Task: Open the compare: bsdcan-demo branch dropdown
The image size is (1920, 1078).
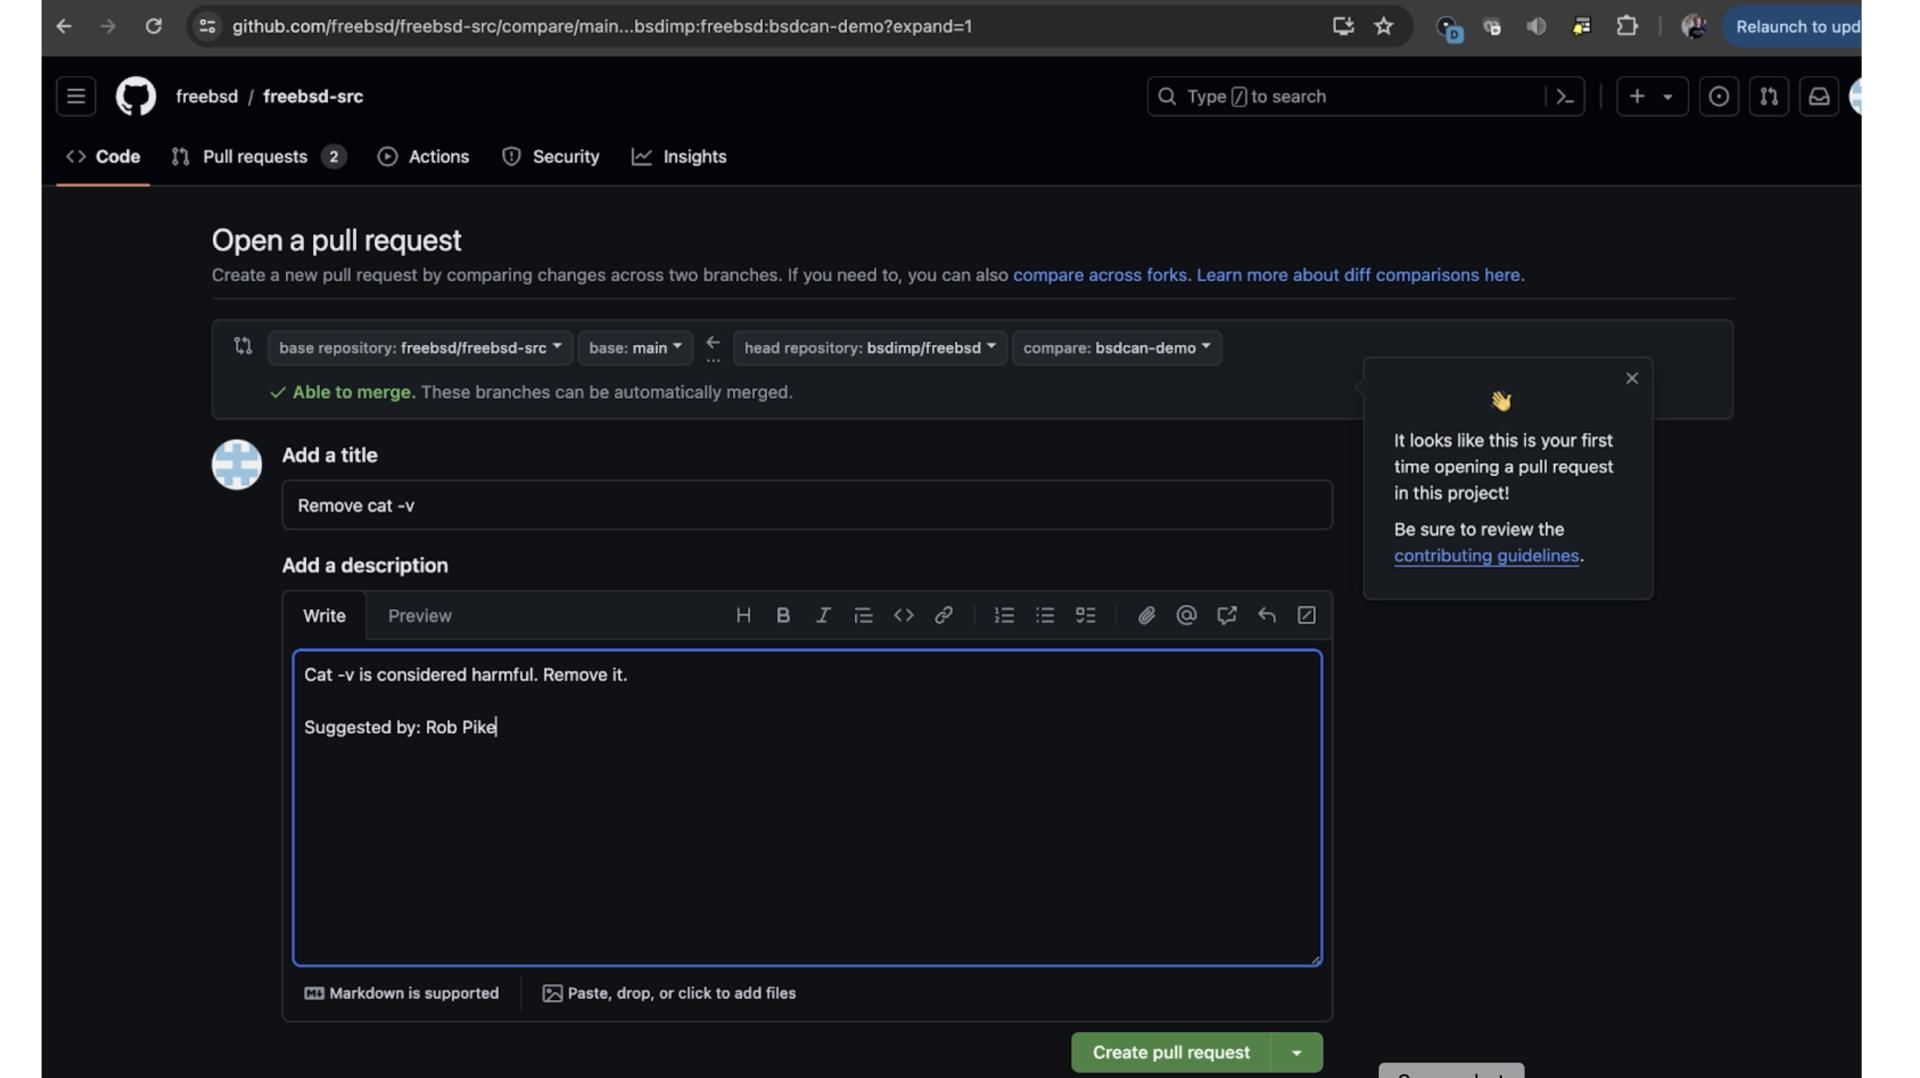Action: click(1116, 348)
